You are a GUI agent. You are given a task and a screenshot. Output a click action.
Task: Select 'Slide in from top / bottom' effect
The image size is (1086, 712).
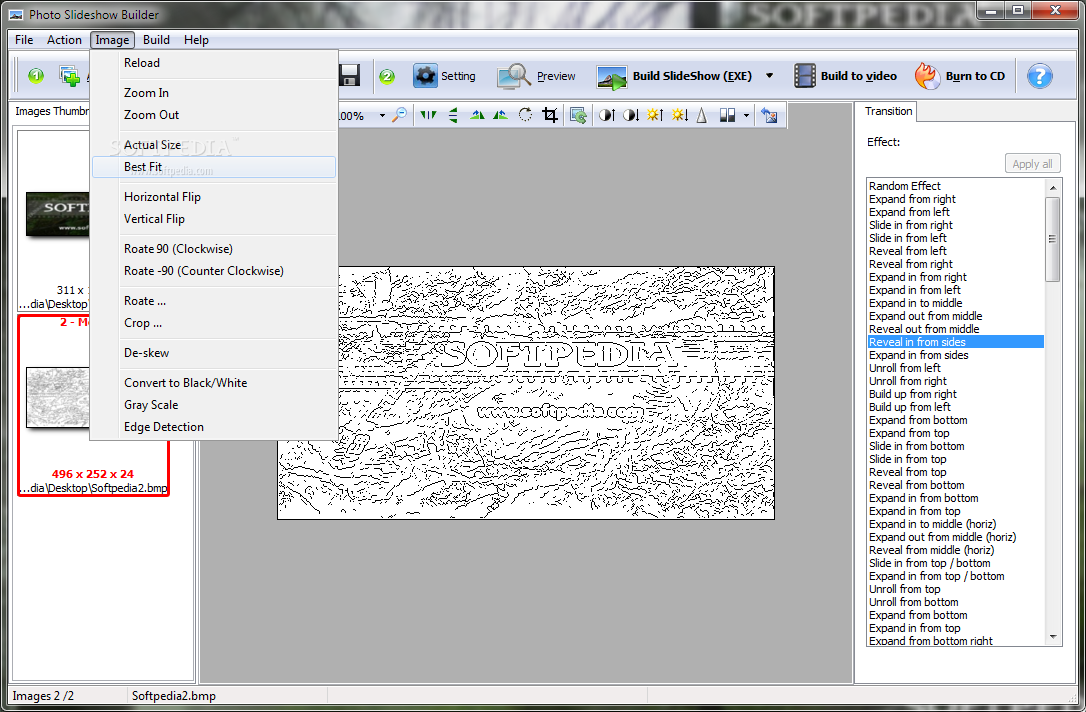point(956,563)
